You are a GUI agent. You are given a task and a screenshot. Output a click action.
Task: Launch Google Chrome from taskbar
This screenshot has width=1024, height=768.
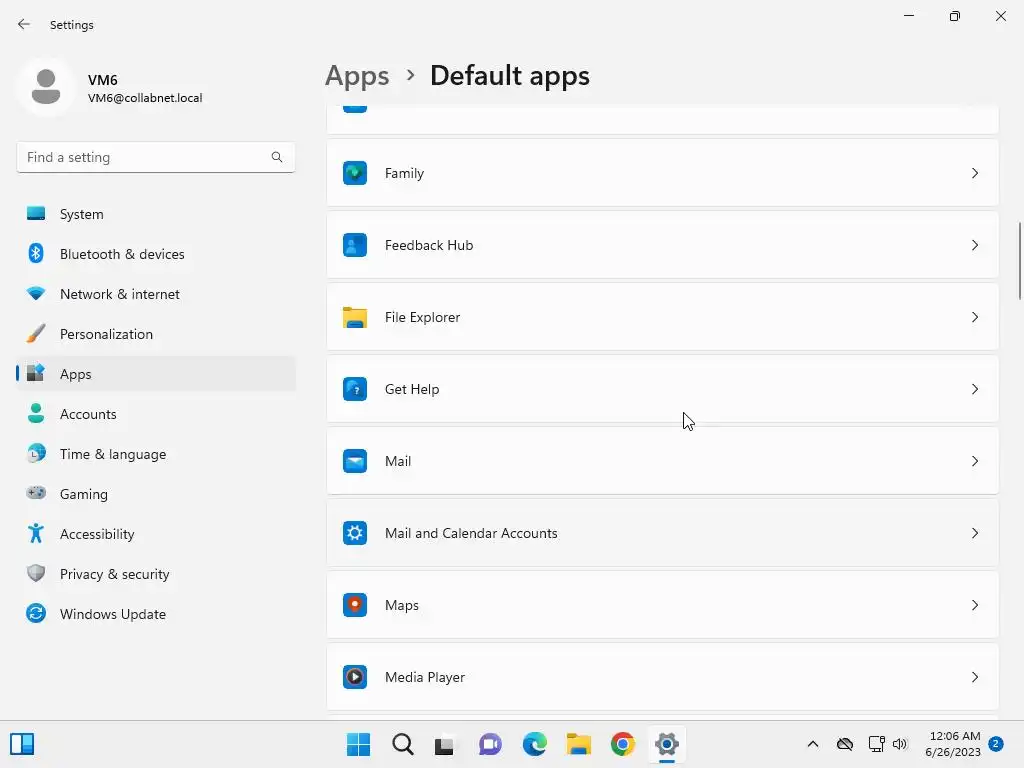(622, 744)
